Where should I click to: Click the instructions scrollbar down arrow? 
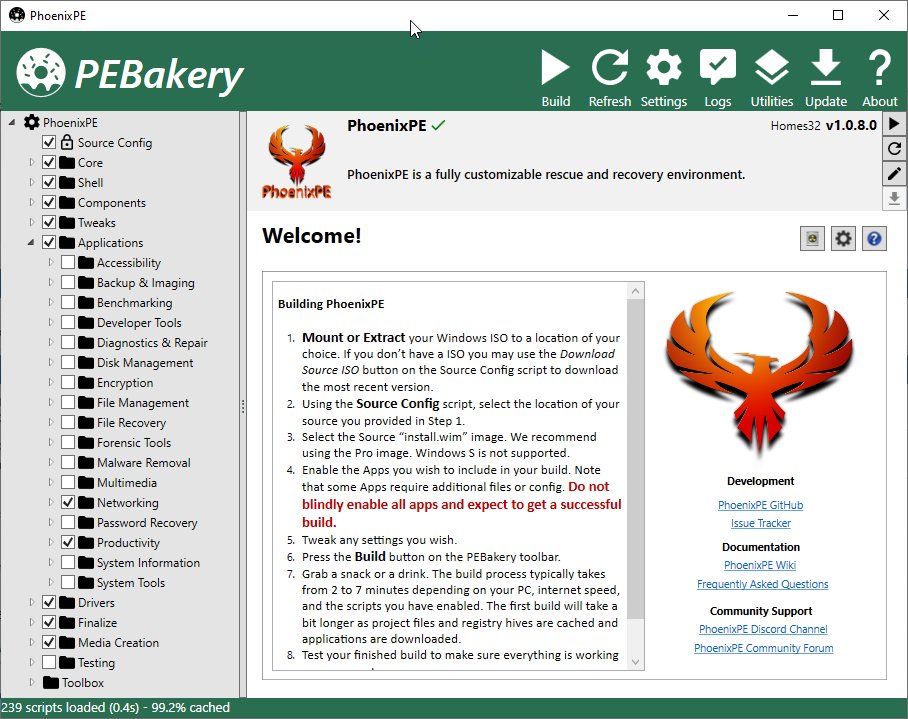(x=635, y=662)
